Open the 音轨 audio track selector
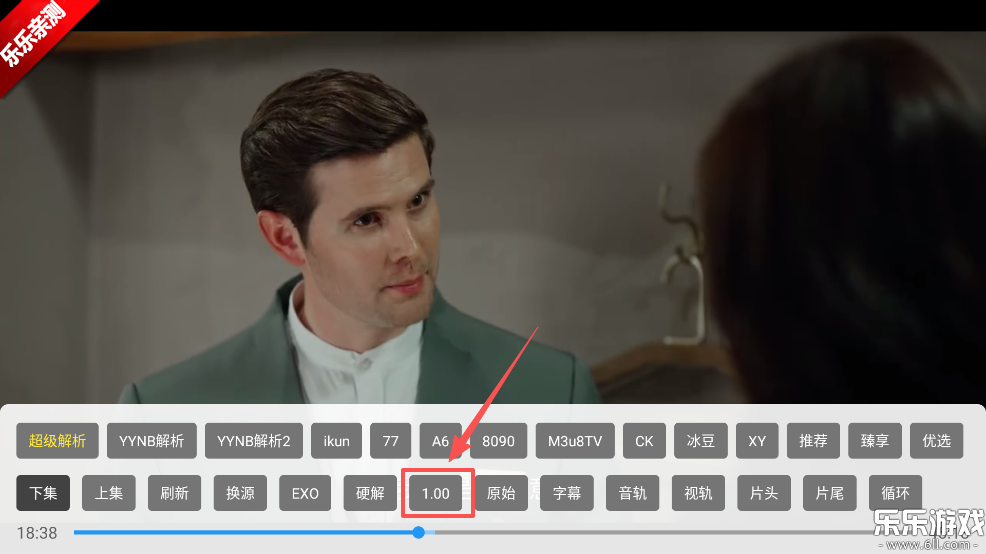The height and width of the screenshot is (554, 986). pos(633,493)
